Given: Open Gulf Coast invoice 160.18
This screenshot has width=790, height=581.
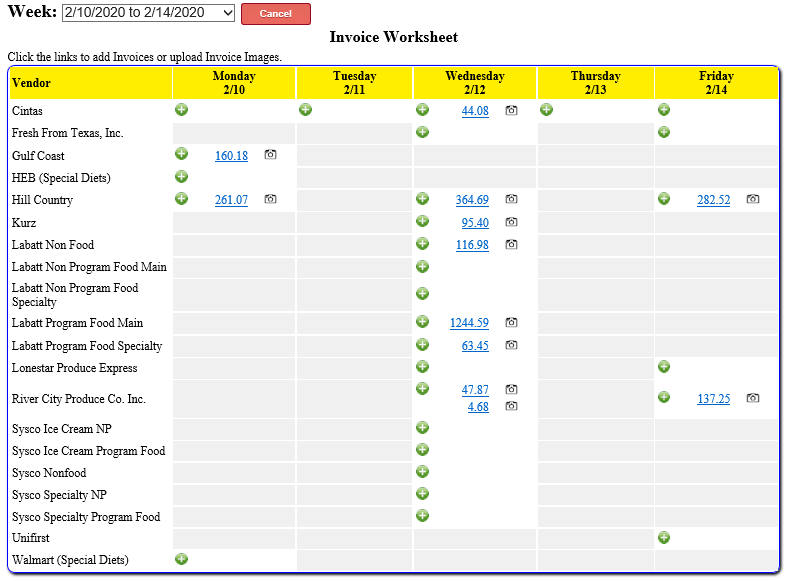Looking at the screenshot, I should (x=231, y=156).
